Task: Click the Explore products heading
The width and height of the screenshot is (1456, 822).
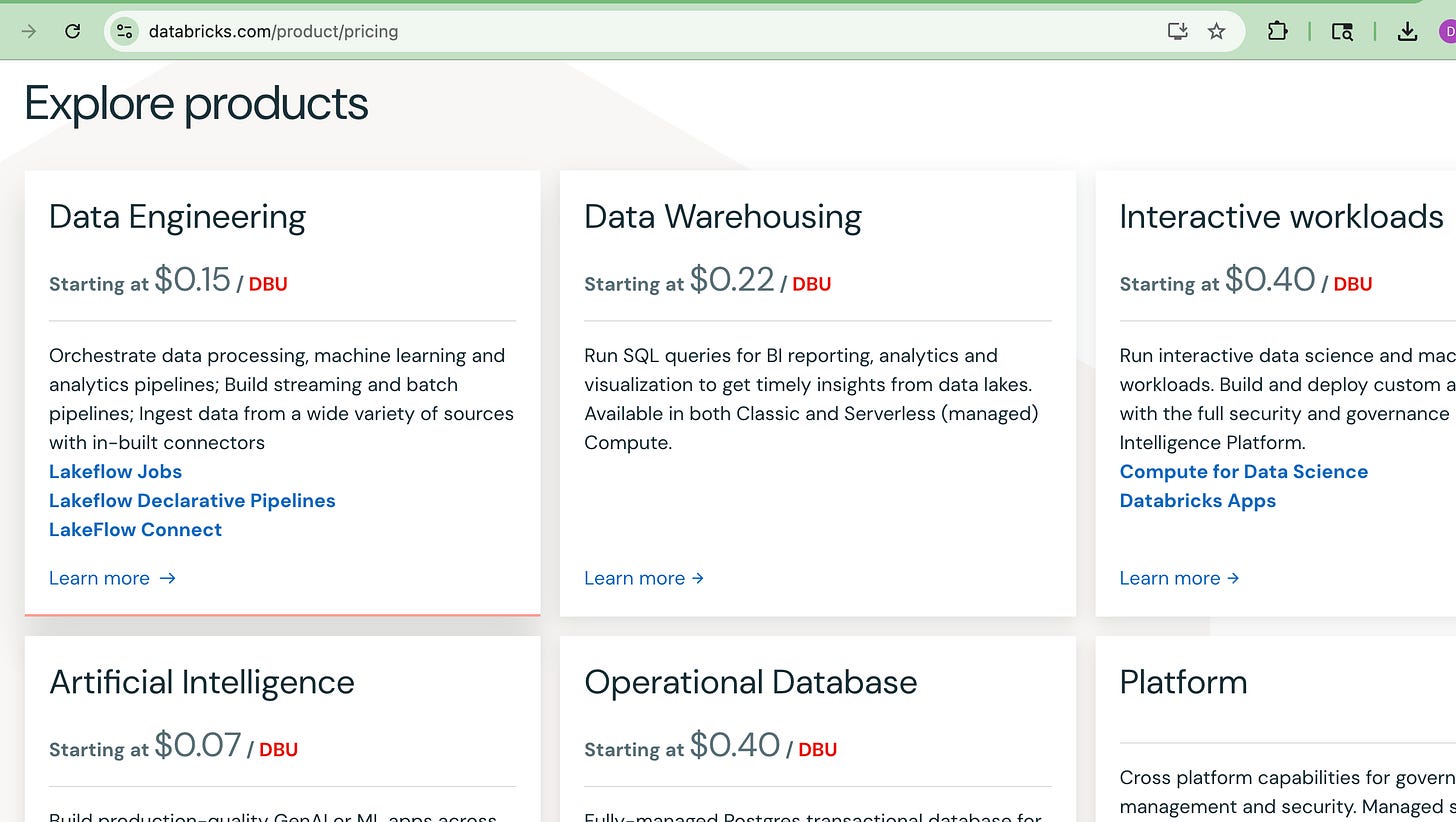Action: (x=196, y=103)
